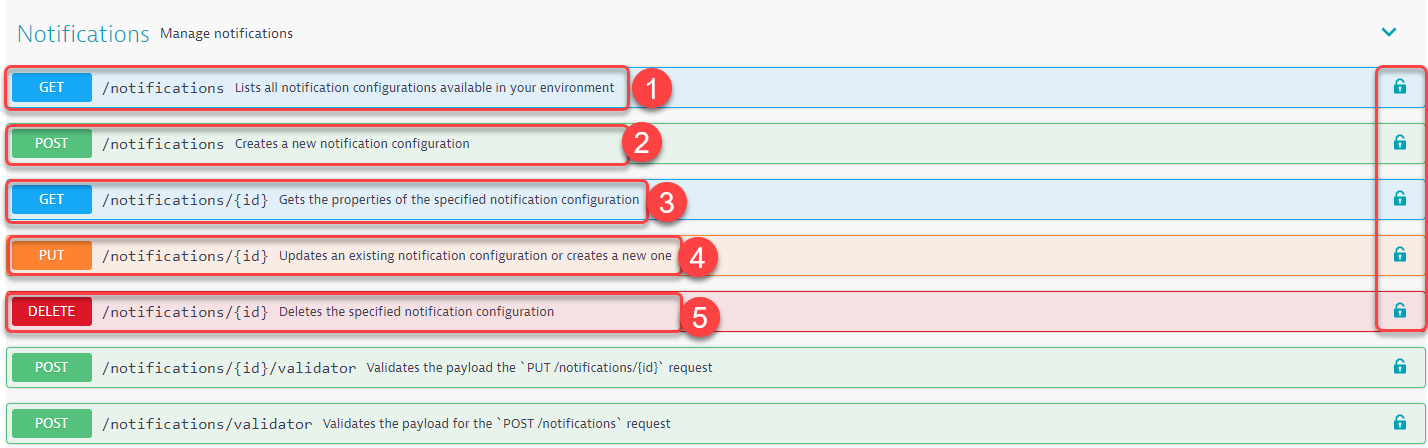This screenshot has height=448, width=1428.
Task: Click the GET badge on the /notifications/{id} row
Action: point(52,199)
